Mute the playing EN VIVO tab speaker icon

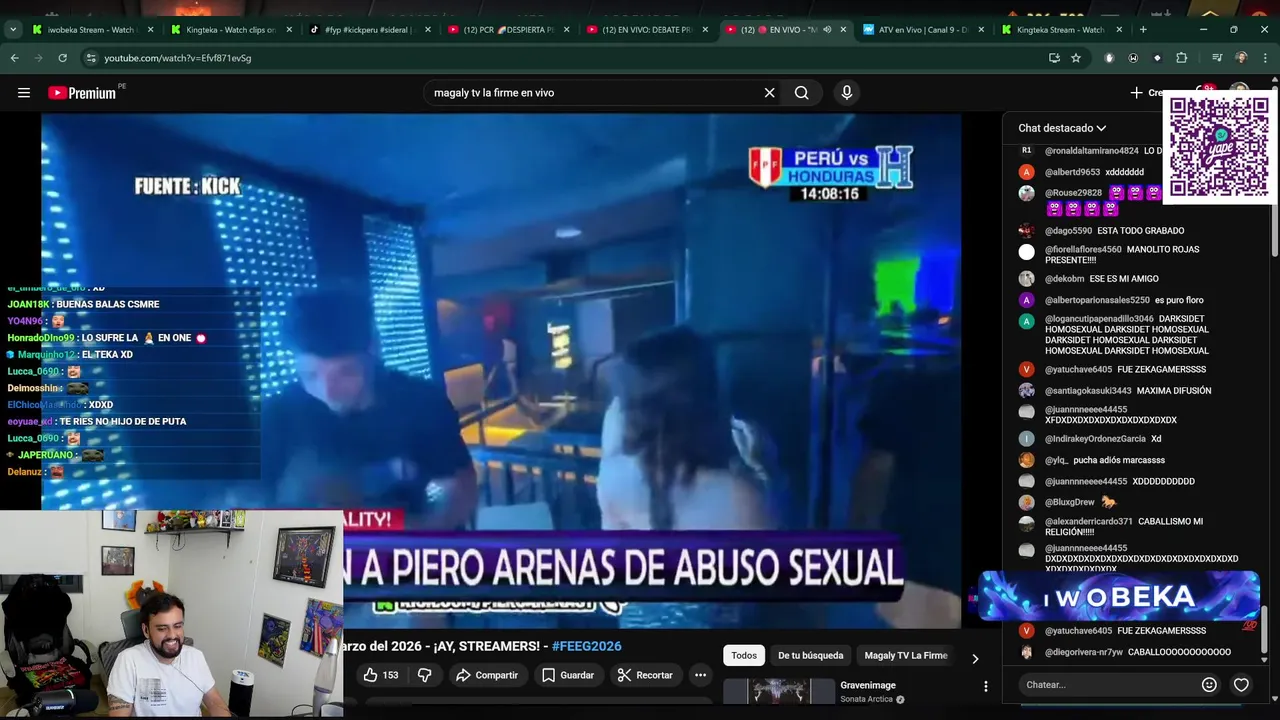827,30
